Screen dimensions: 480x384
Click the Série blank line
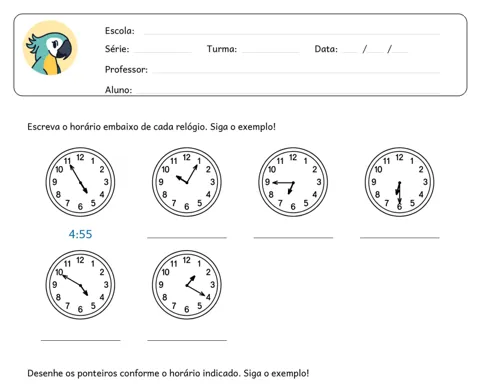(x=162, y=52)
